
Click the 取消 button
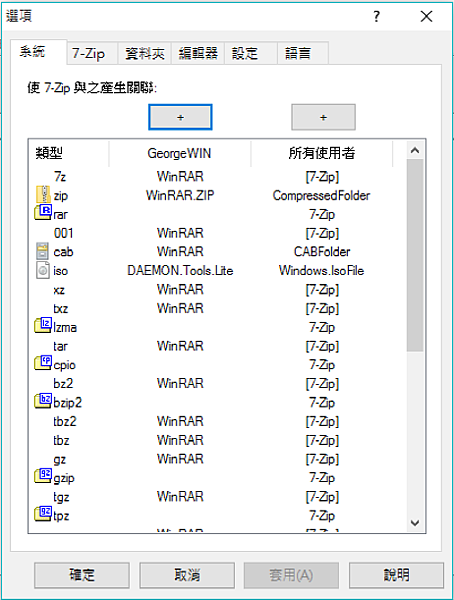[x=187, y=575]
